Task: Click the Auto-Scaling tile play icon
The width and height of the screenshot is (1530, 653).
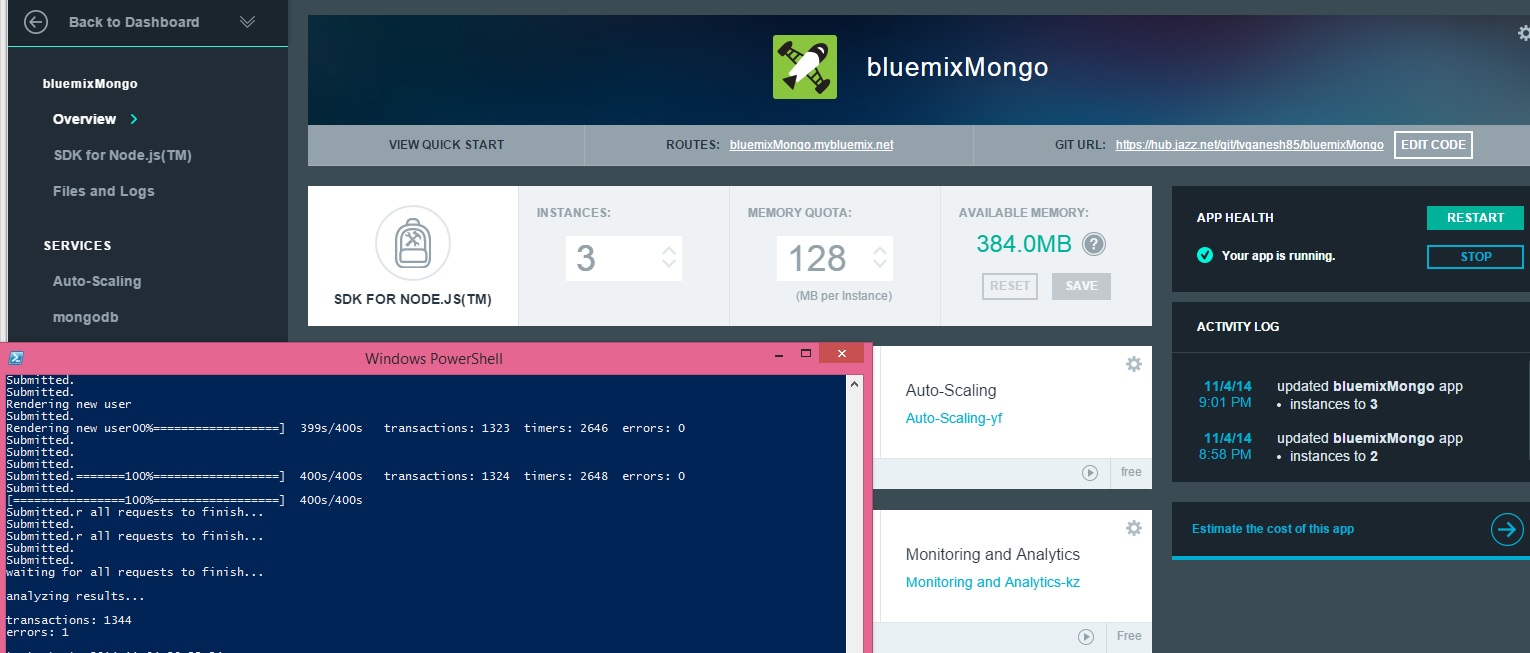Action: (x=1090, y=473)
